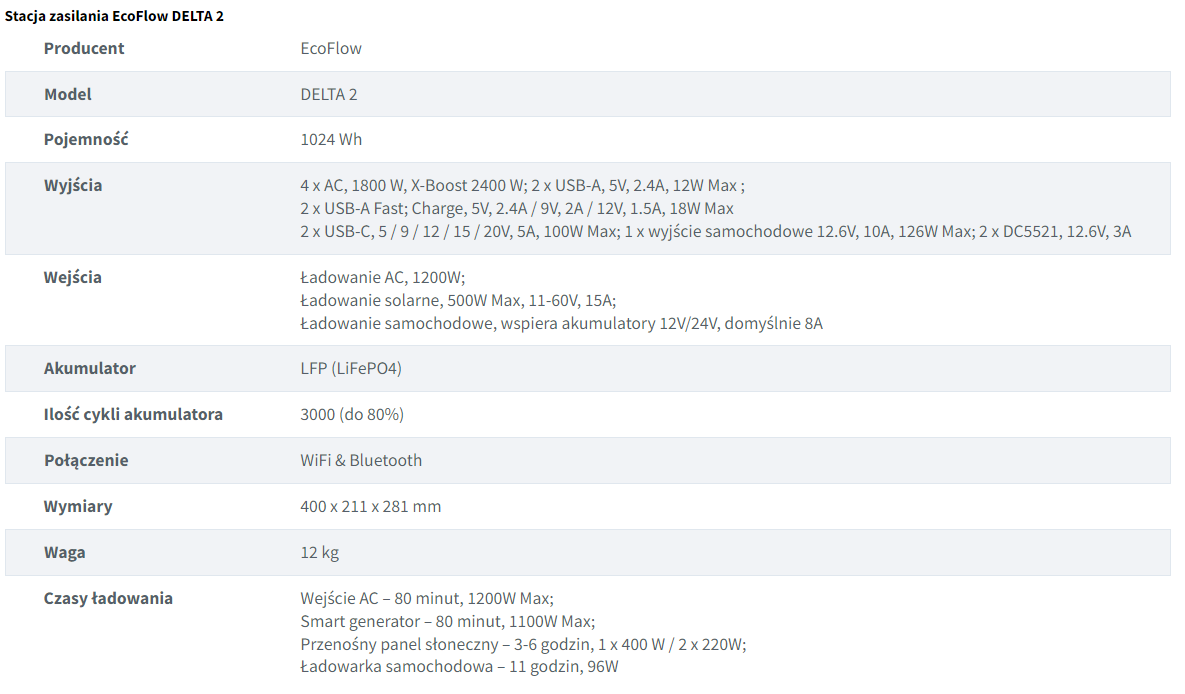This screenshot has height=694, width=1185.
Task: Select the Czasy ładowania label
Action: (x=108, y=599)
